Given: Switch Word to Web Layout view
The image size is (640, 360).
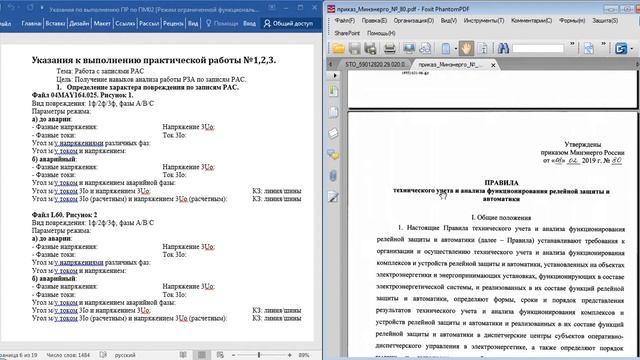Looking at the screenshot, I should [x=220, y=355].
